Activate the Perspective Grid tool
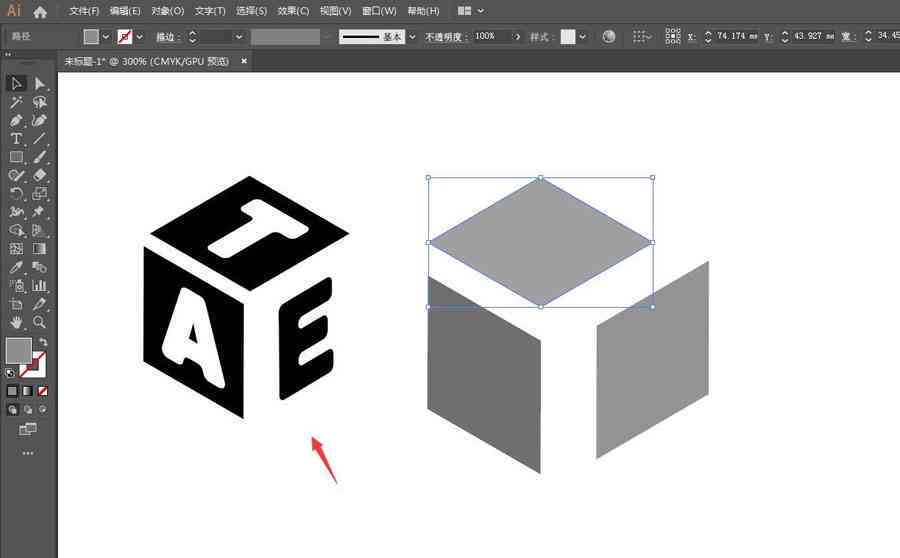Screen dimensions: 900x558 click(x=39, y=231)
